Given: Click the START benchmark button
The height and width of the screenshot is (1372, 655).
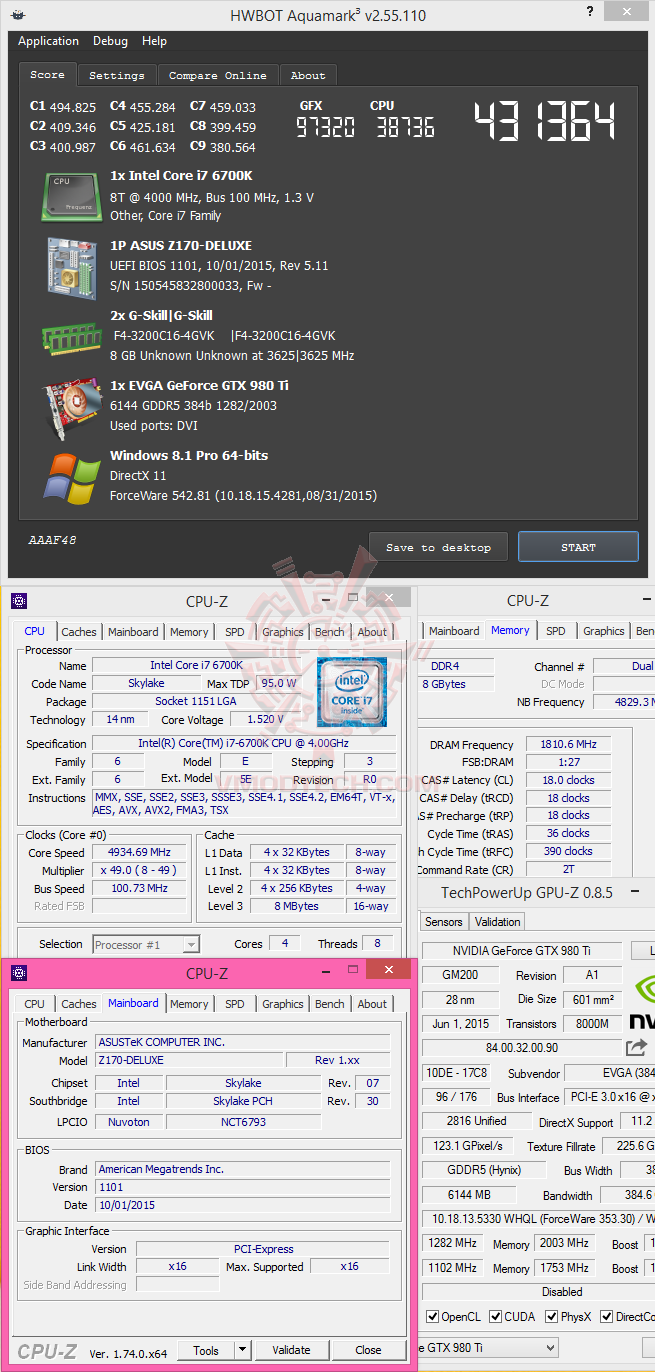Looking at the screenshot, I should (x=578, y=547).
